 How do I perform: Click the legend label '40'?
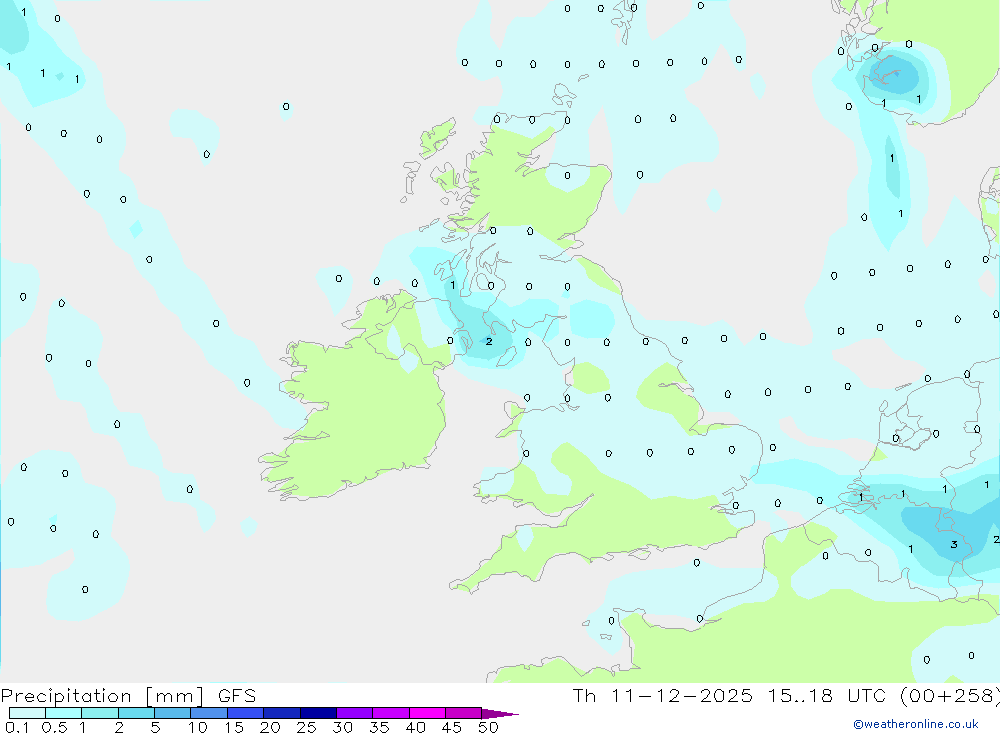[415, 727]
